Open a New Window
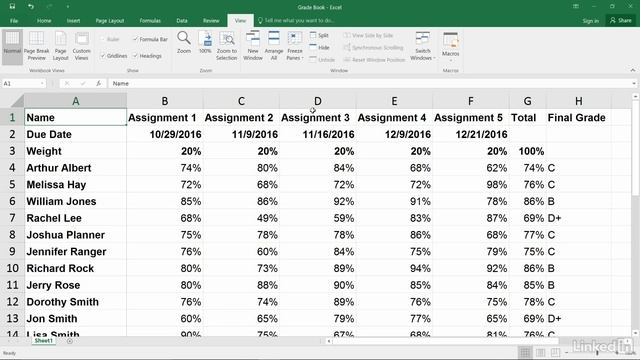The width and height of the screenshot is (640, 360). [253, 46]
